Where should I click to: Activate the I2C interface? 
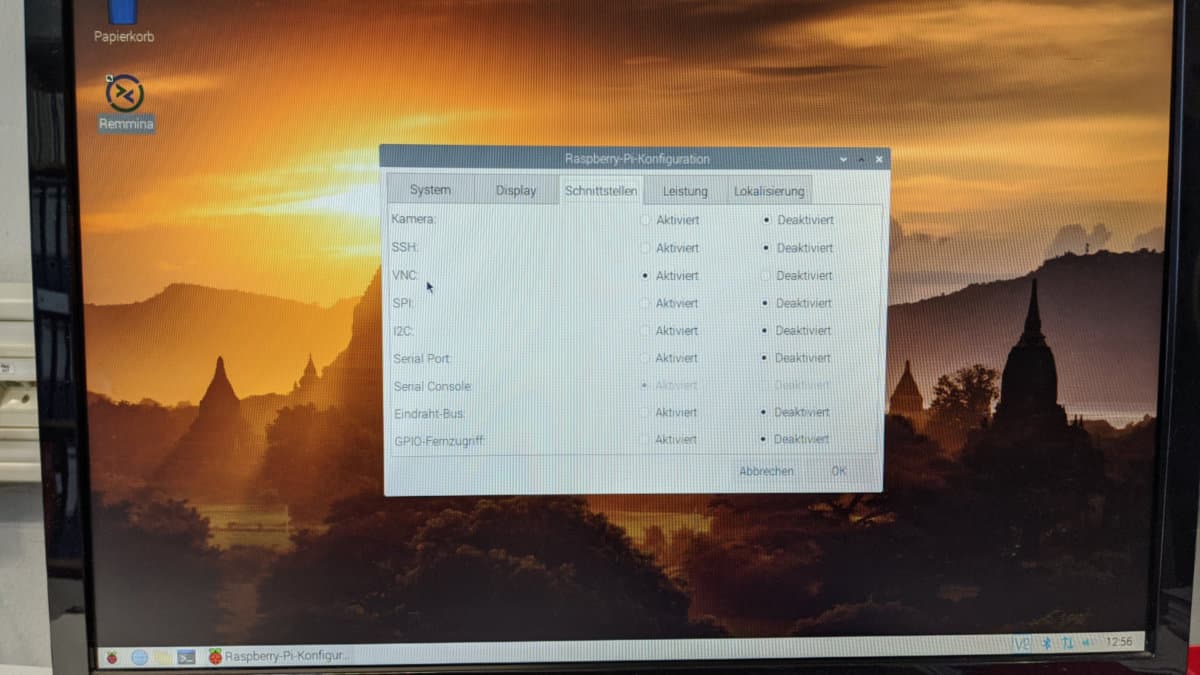pos(645,330)
